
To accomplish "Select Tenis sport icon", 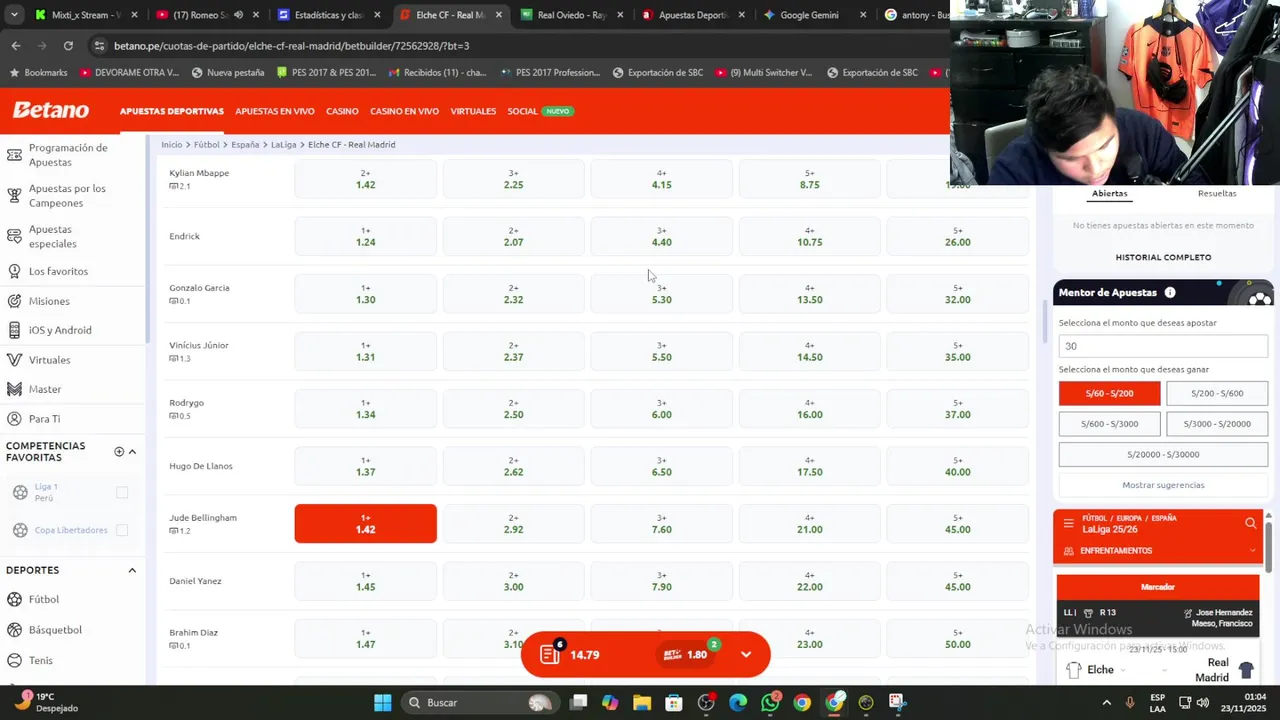I will [14, 660].
